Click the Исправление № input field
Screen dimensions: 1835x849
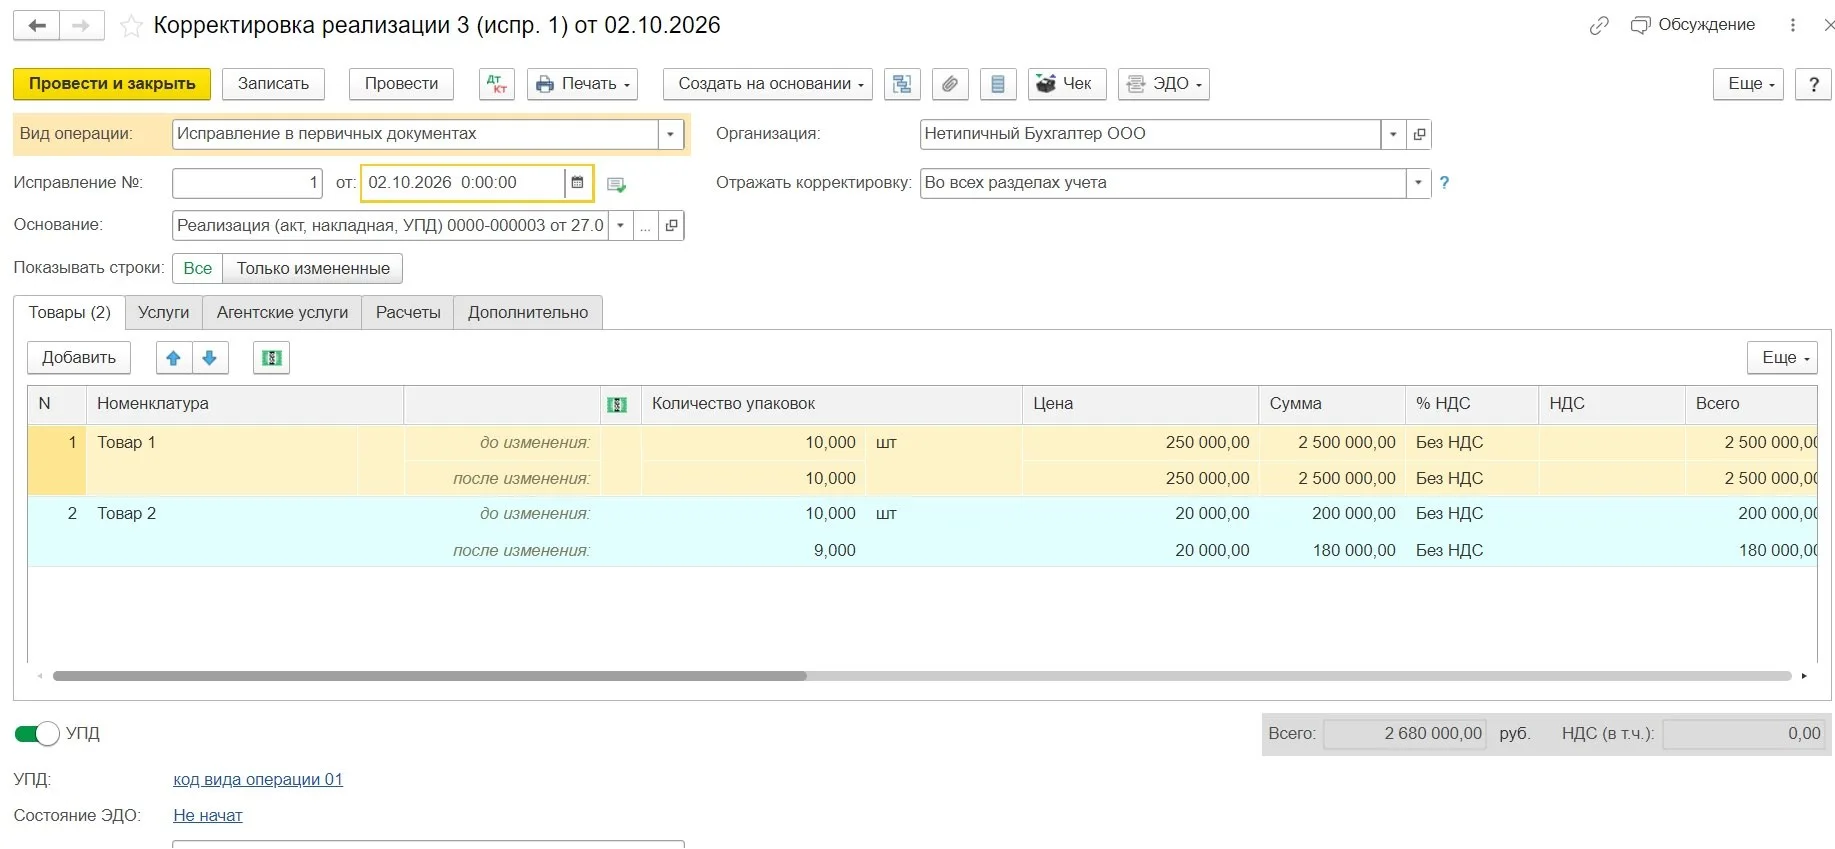pyautogui.click(x=247, y=183)
